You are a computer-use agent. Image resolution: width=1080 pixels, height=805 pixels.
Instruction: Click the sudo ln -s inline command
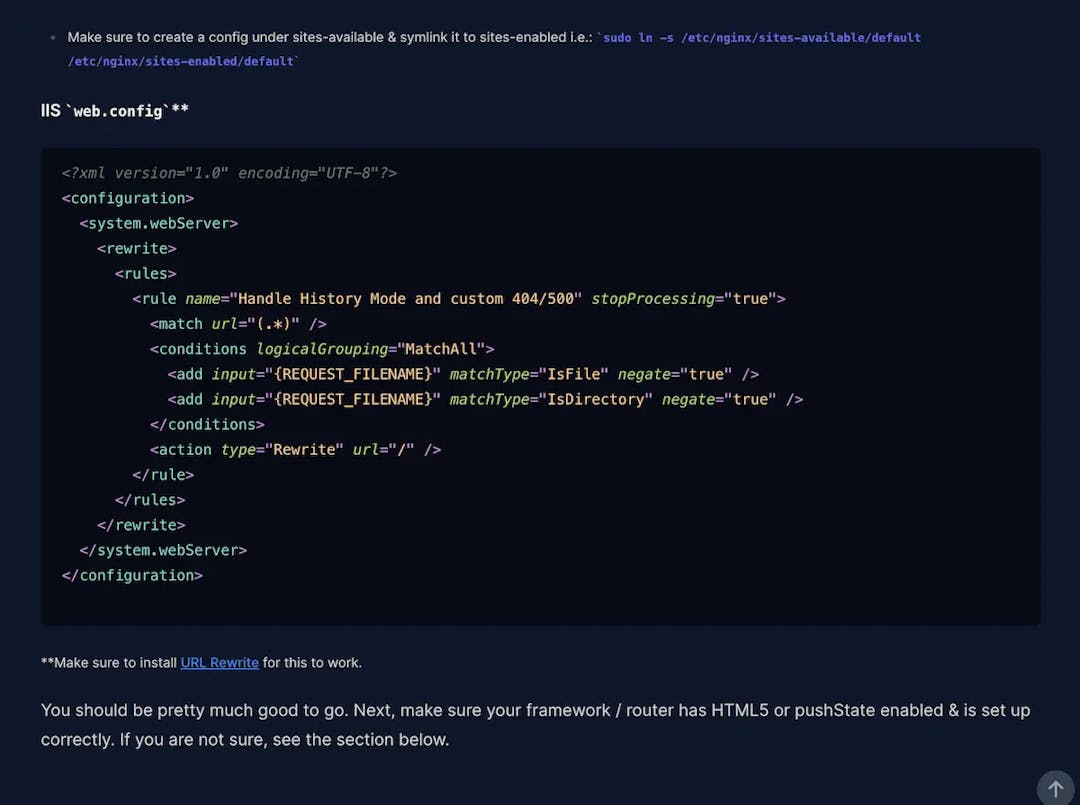tap(760, 38)
